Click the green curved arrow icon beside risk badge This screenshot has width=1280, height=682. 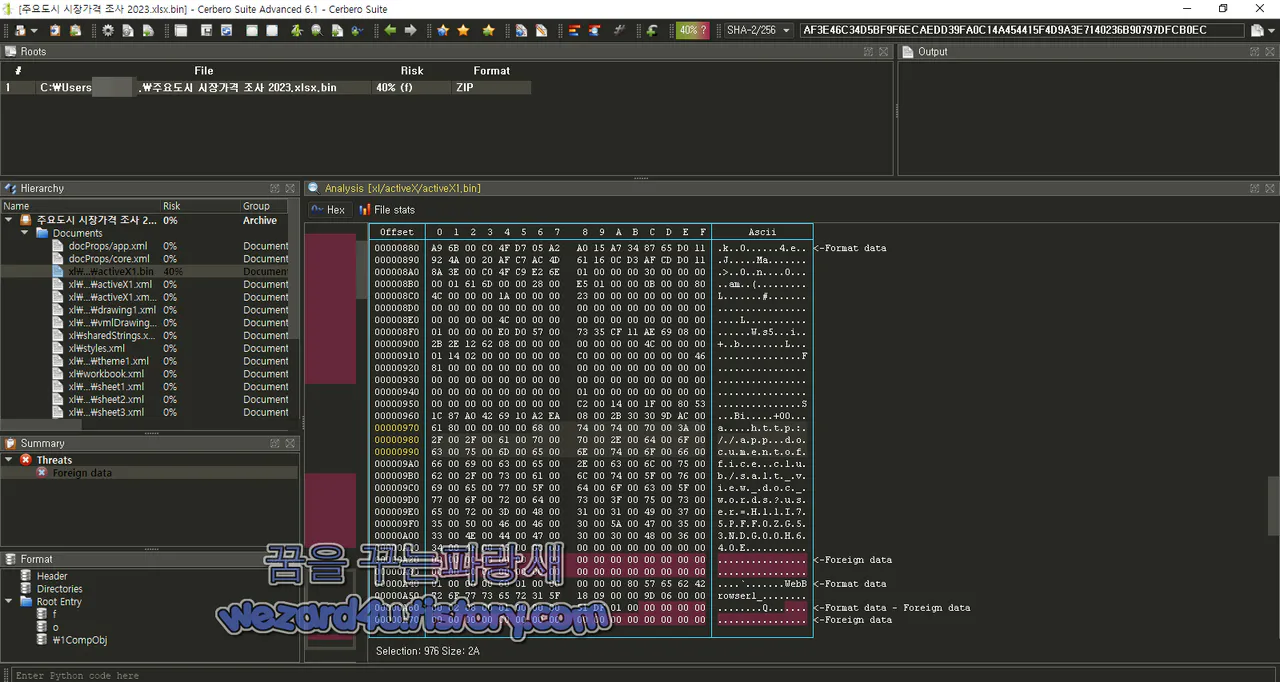[651, 30]
